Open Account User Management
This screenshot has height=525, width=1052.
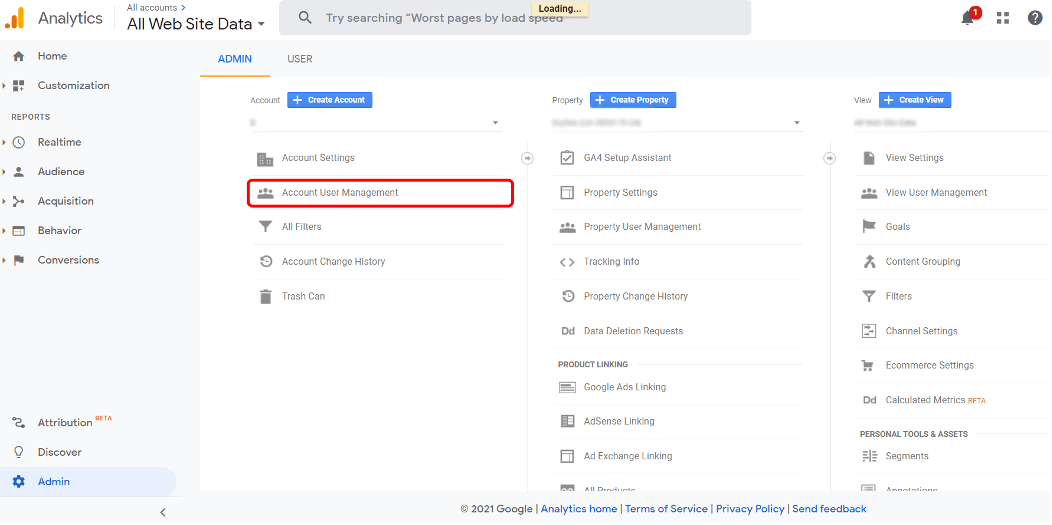coord(380,193)
